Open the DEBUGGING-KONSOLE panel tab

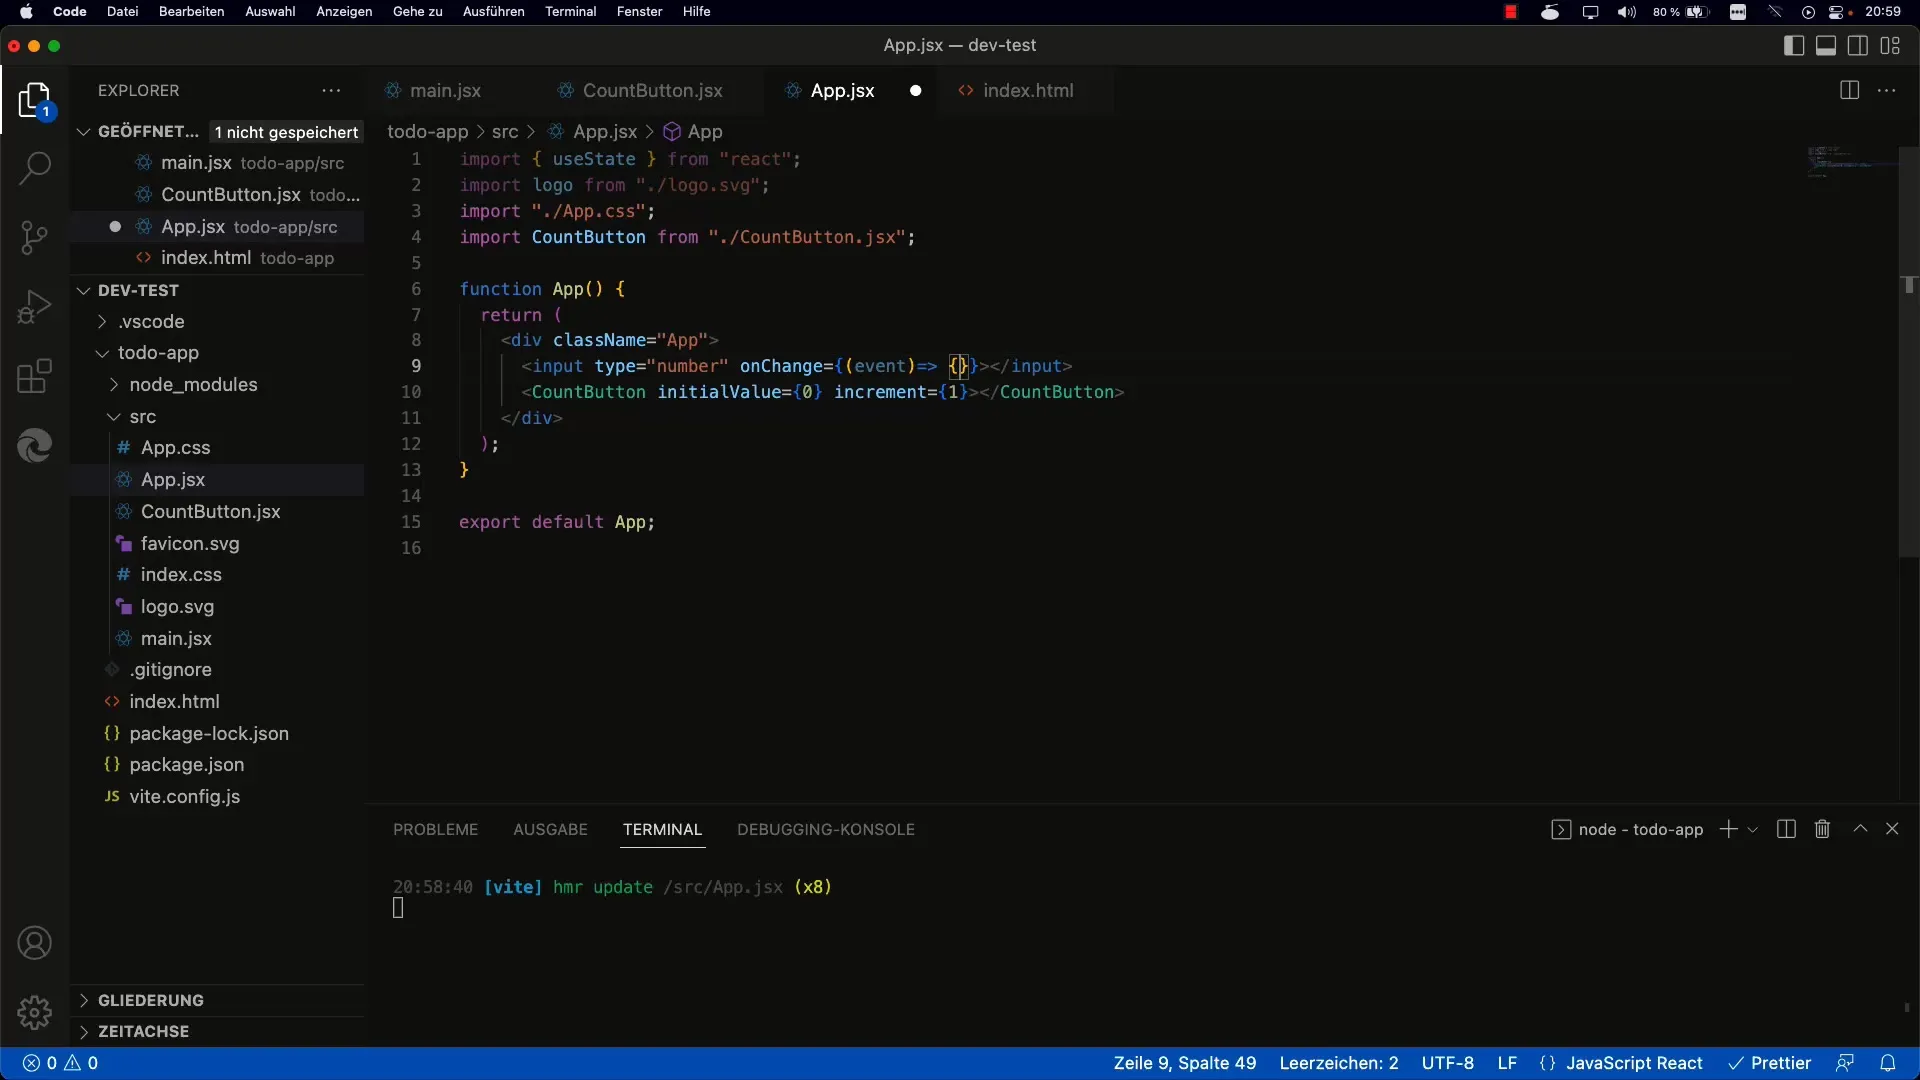point(826,829)
